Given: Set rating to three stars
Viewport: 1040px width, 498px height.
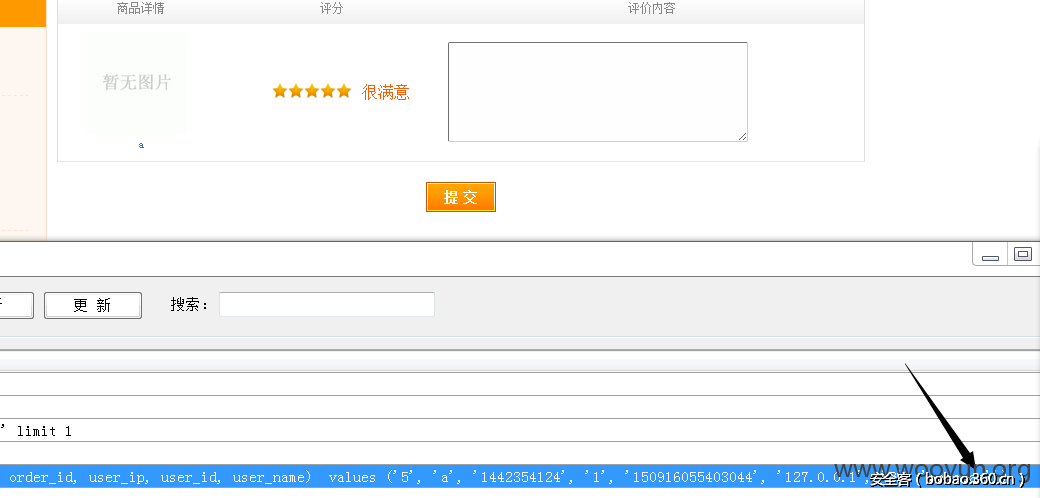Looking at the screenshot, I should 312,91.
